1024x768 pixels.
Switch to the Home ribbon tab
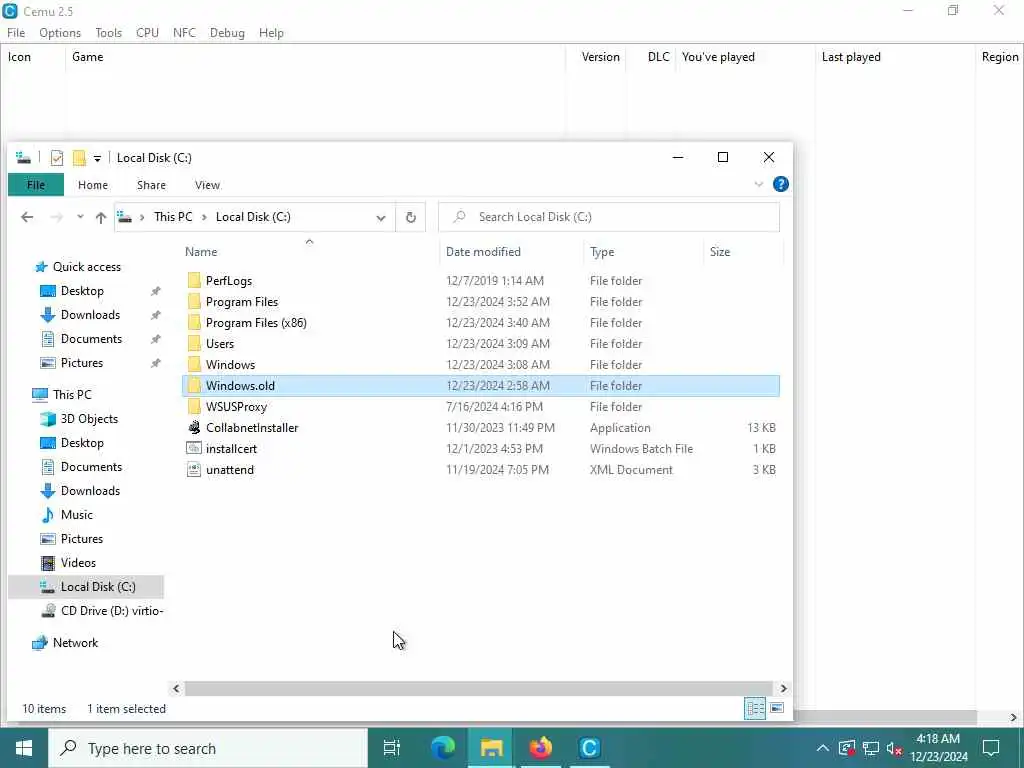click(x=93, y=185)
